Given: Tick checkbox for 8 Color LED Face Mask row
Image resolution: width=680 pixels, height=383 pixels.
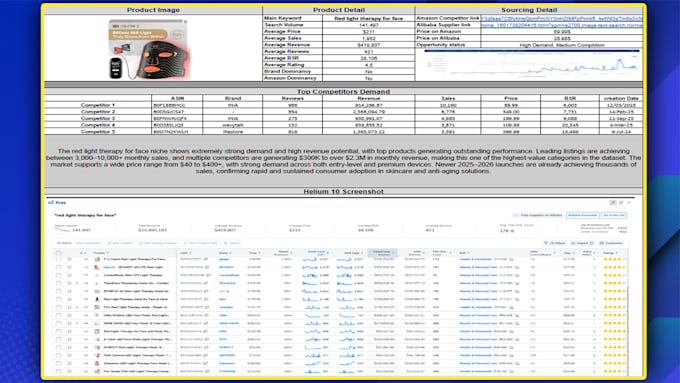Looking at the screenshot, I should [59, 339].
